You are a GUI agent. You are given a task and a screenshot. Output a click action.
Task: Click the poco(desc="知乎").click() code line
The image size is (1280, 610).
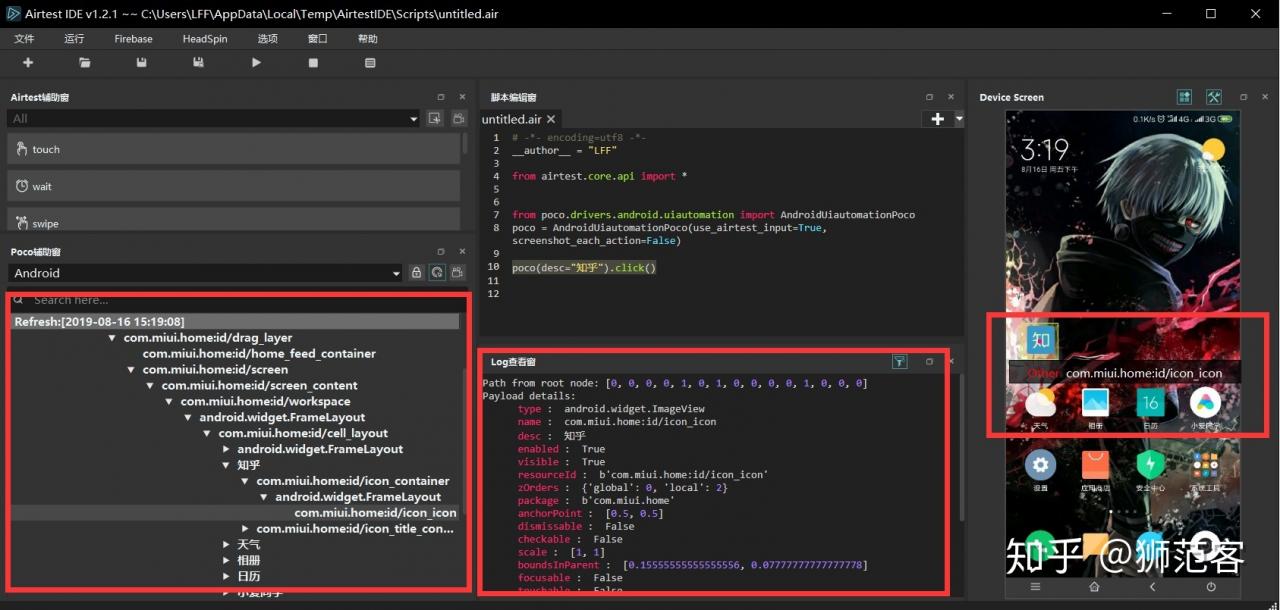pyautogui.click(x=584, y=268)
